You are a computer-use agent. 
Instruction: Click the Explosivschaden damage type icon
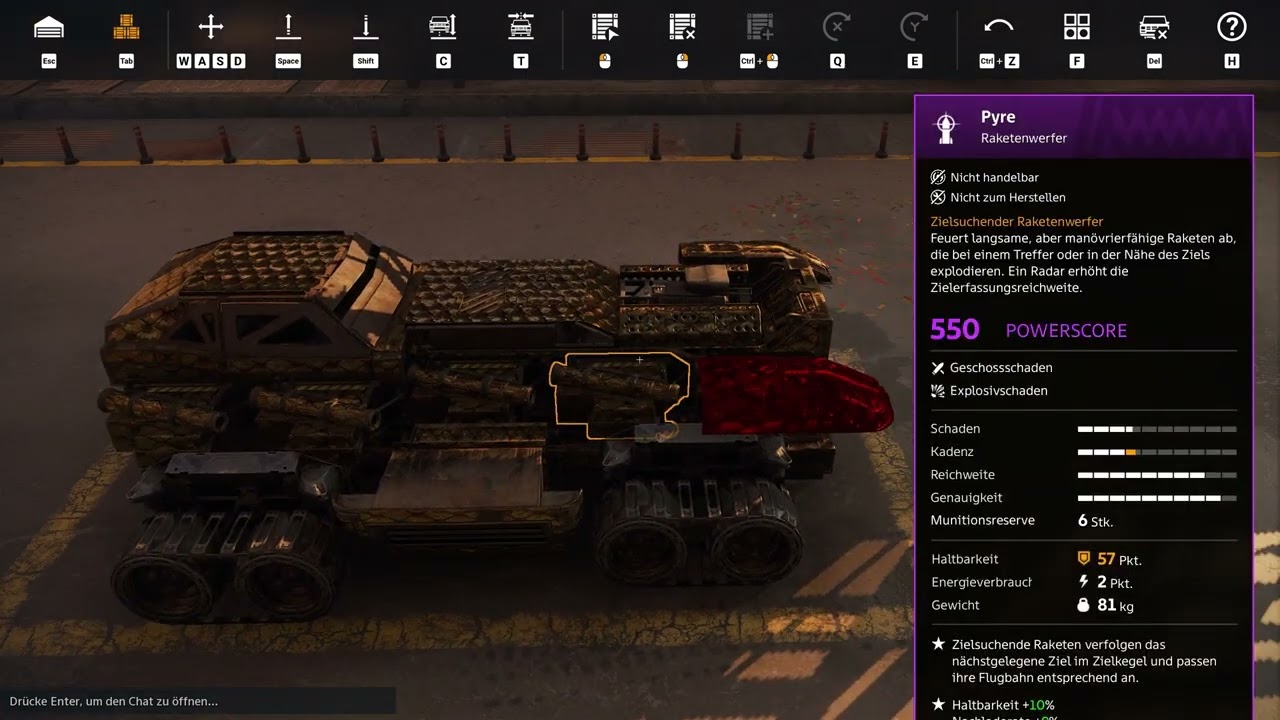[938, 390]
